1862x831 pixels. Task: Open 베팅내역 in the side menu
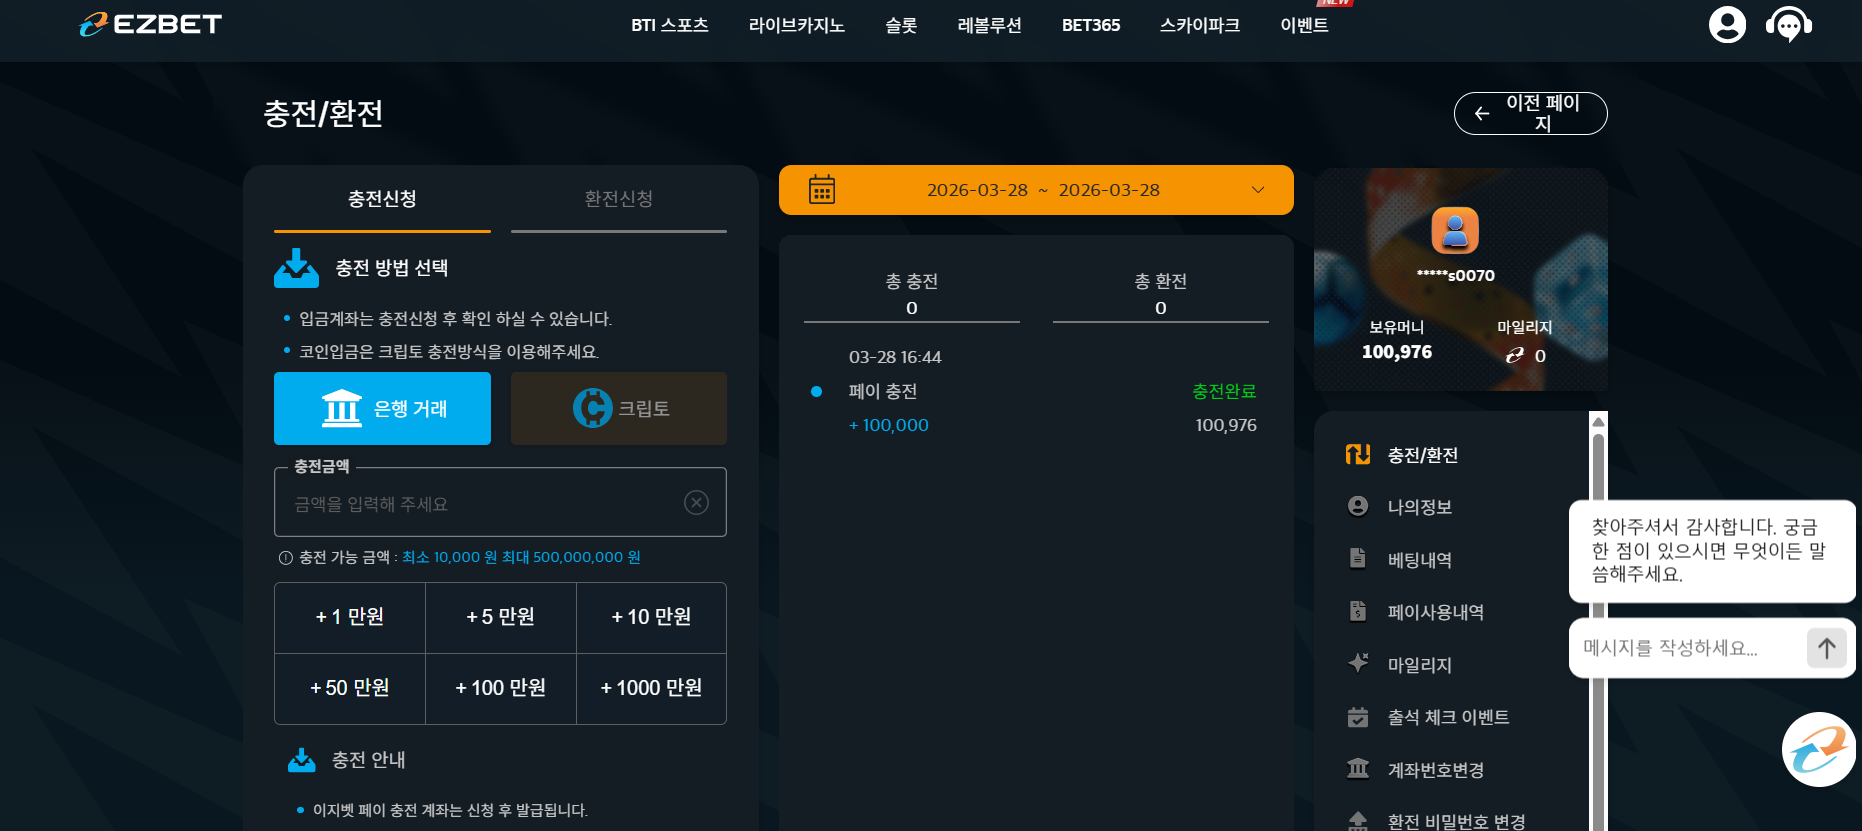tap(1419, 560)
